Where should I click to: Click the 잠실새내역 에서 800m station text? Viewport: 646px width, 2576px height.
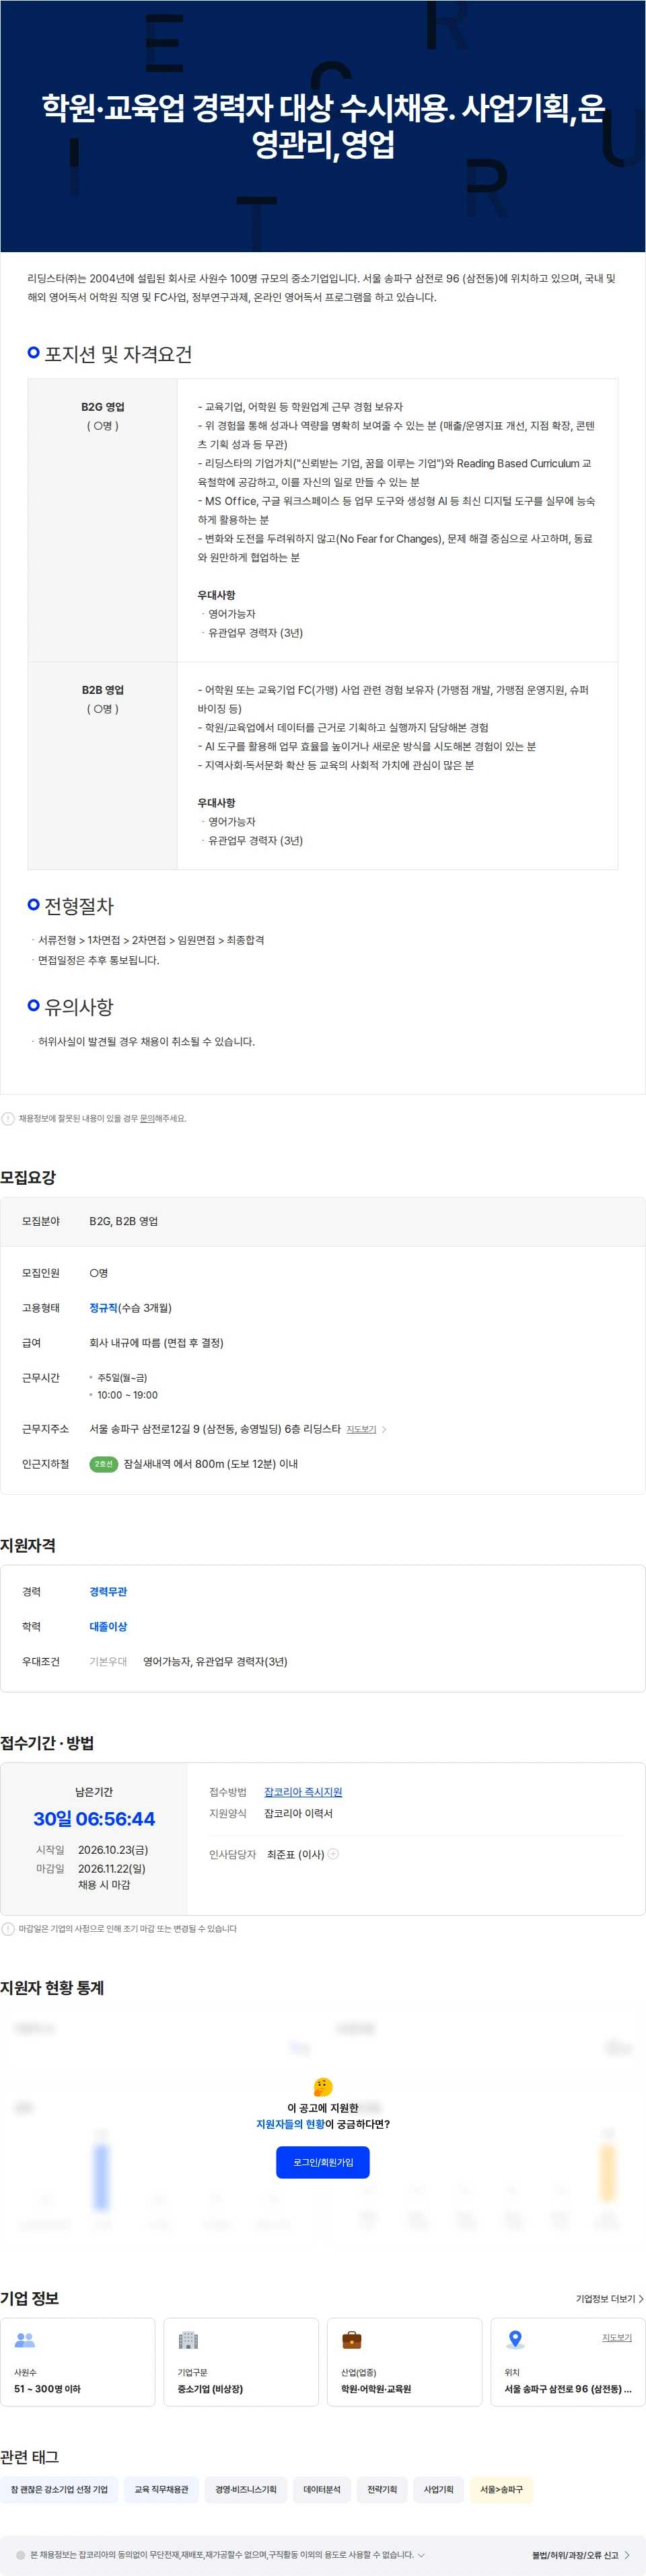pyautogui.click(x=211, y=1464)
